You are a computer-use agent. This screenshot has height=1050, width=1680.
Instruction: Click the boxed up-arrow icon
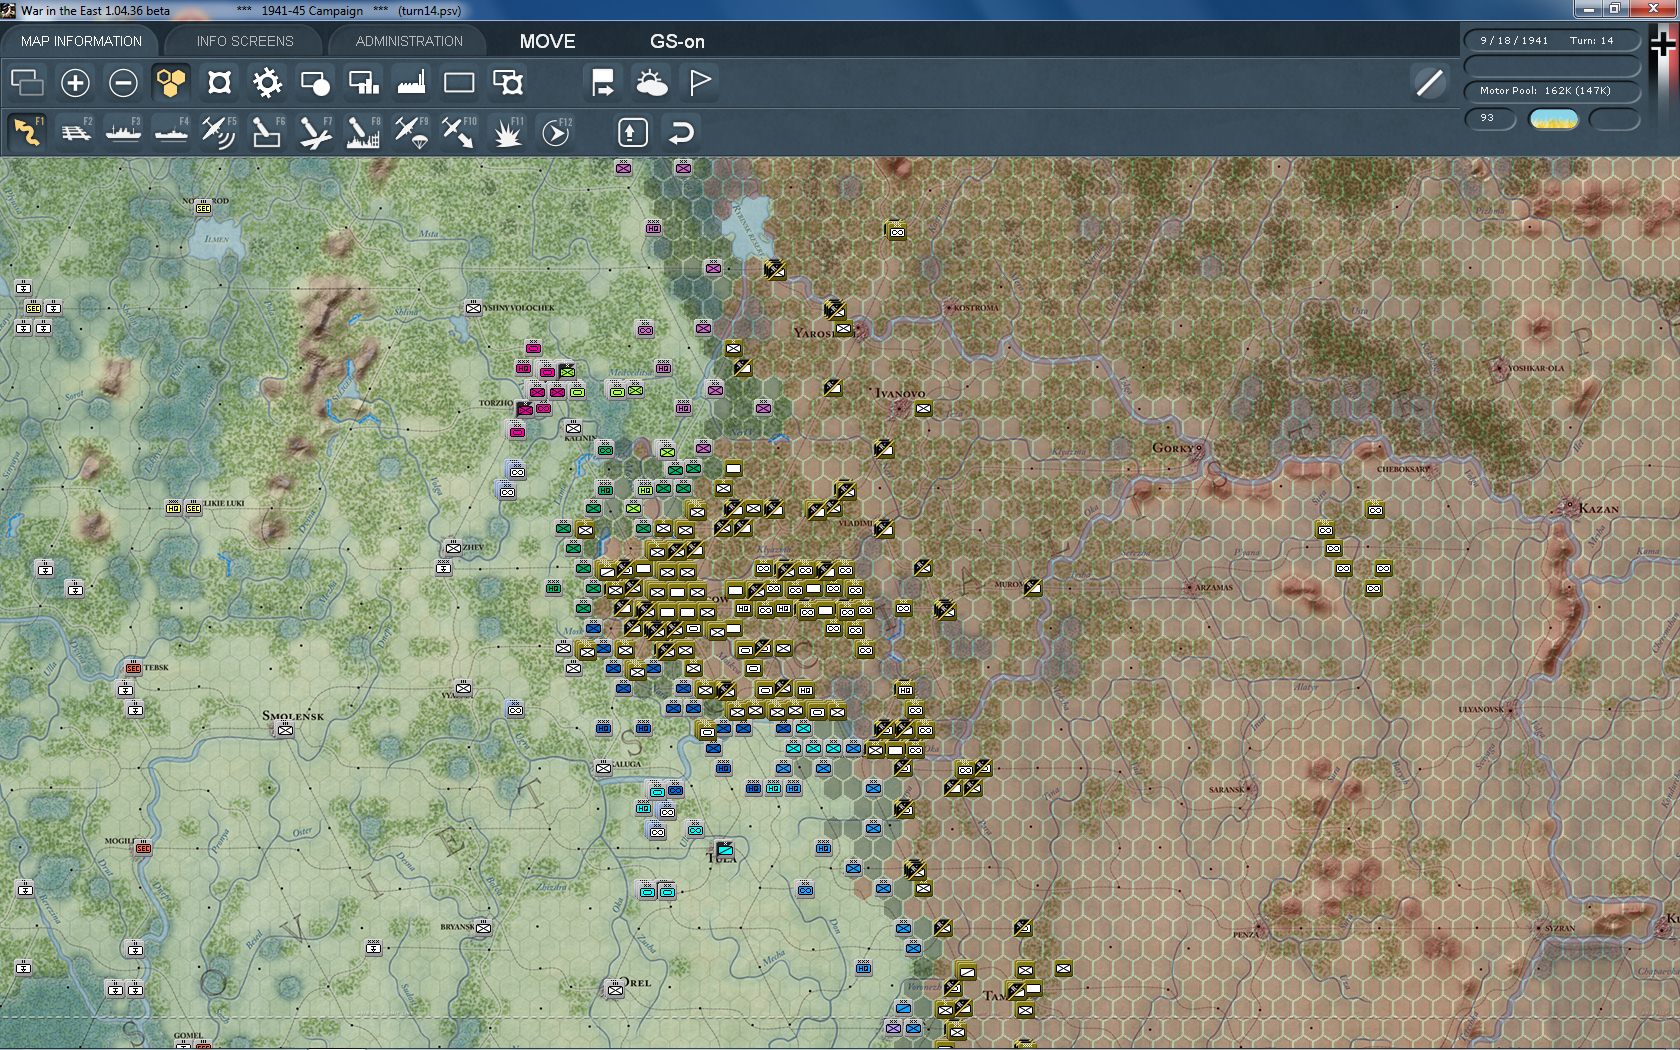(632, 132)
